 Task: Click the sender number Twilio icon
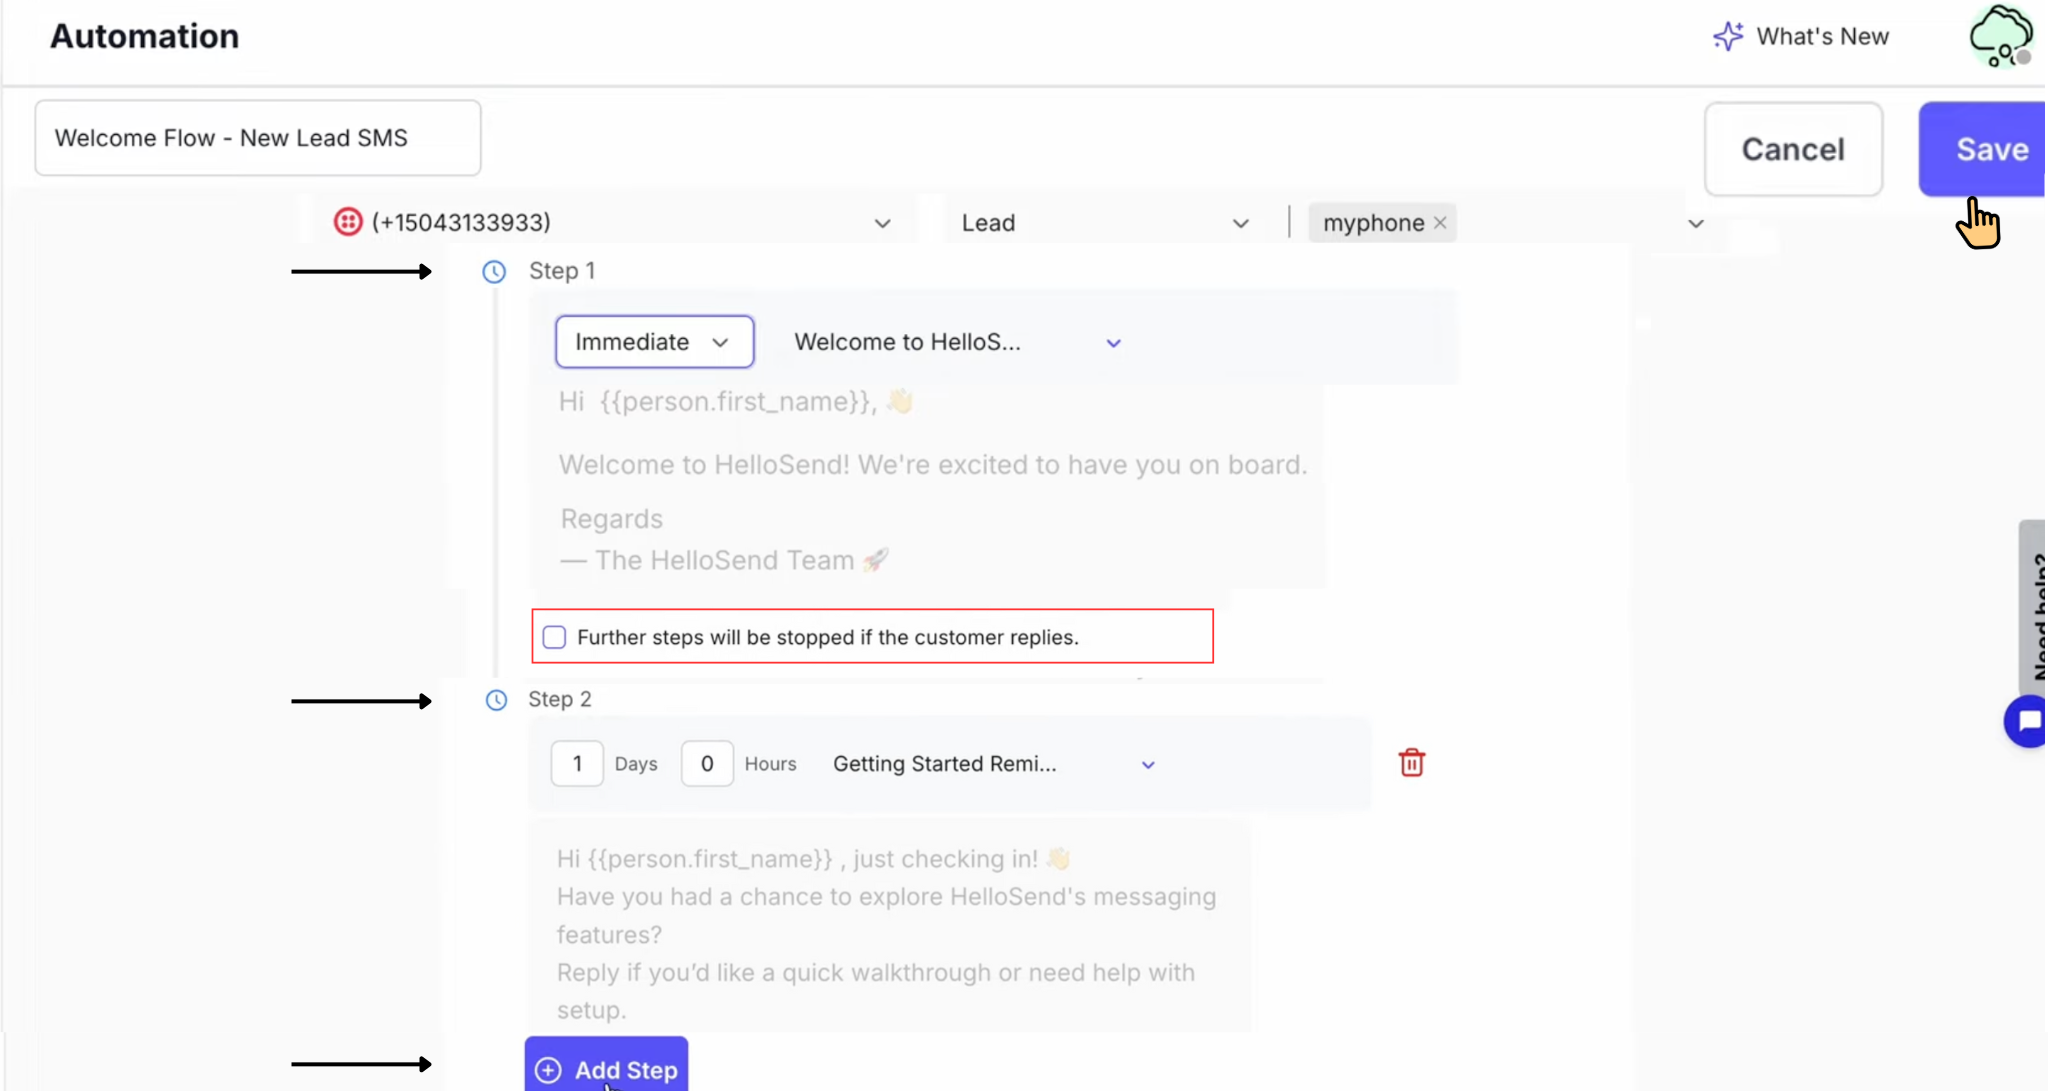pyautogui.click(x=347, y=221)
